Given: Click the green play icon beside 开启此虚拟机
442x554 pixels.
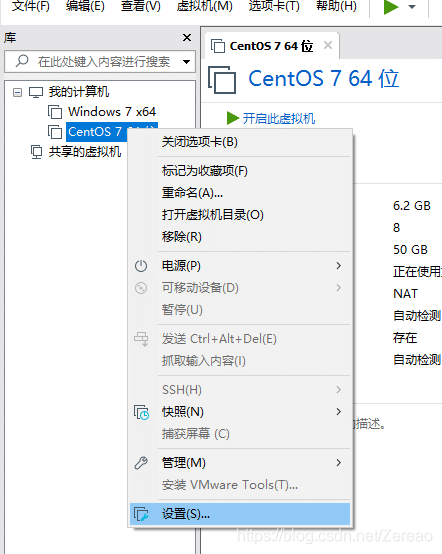Looking at the screenshot, I should (x=233, y=118).
